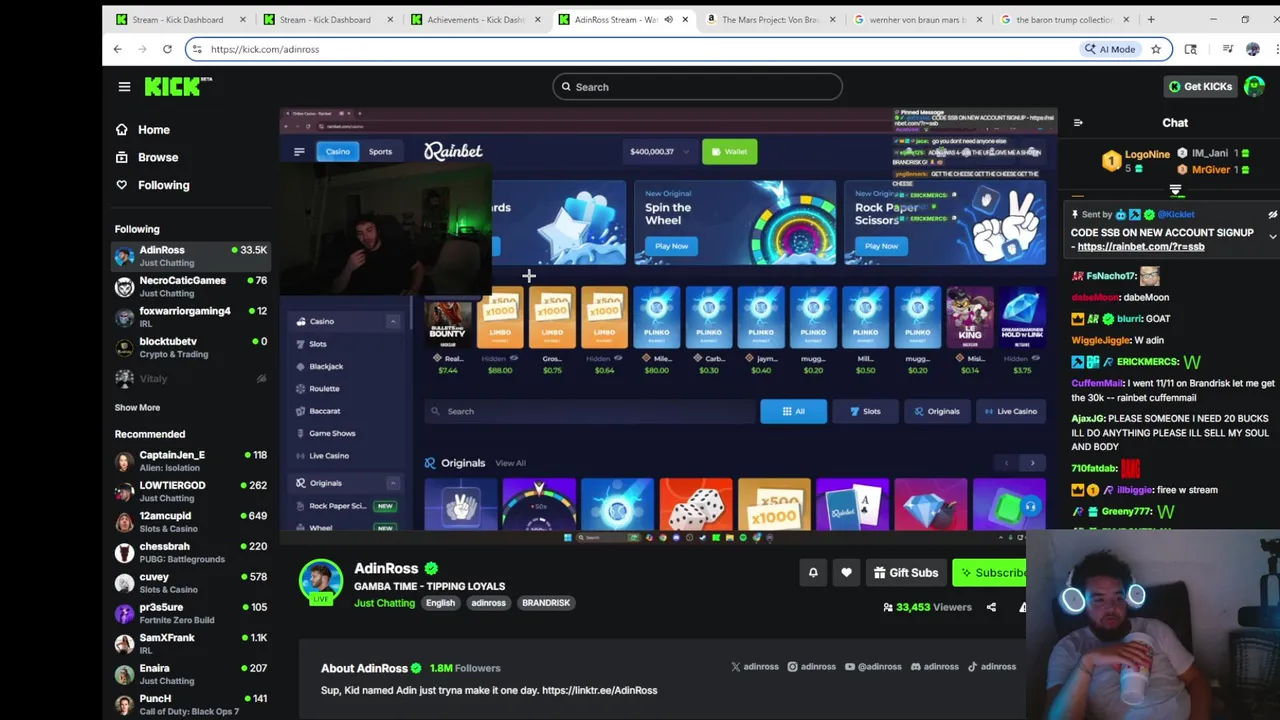Switch to Achievements - Kick Dashboard tab
This screenshot has height=720, width=1280.
[476, 20]
